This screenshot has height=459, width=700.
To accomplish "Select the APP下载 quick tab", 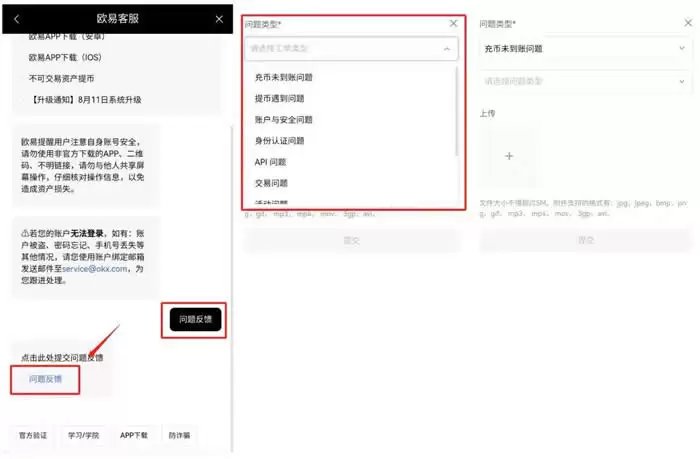I will (x=133, y=435).
